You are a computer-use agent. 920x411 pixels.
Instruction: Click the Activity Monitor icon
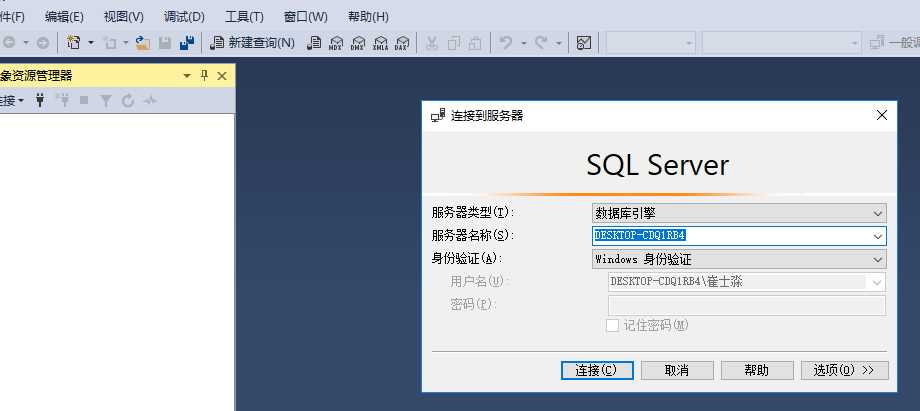click(583, 43)
